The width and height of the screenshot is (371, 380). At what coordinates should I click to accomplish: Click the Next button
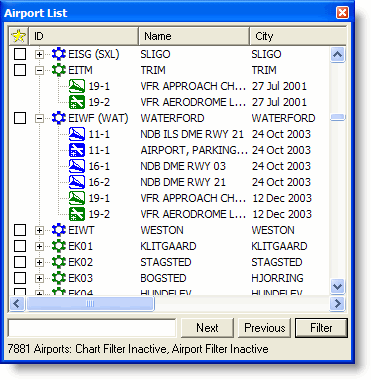coord(207,328)
